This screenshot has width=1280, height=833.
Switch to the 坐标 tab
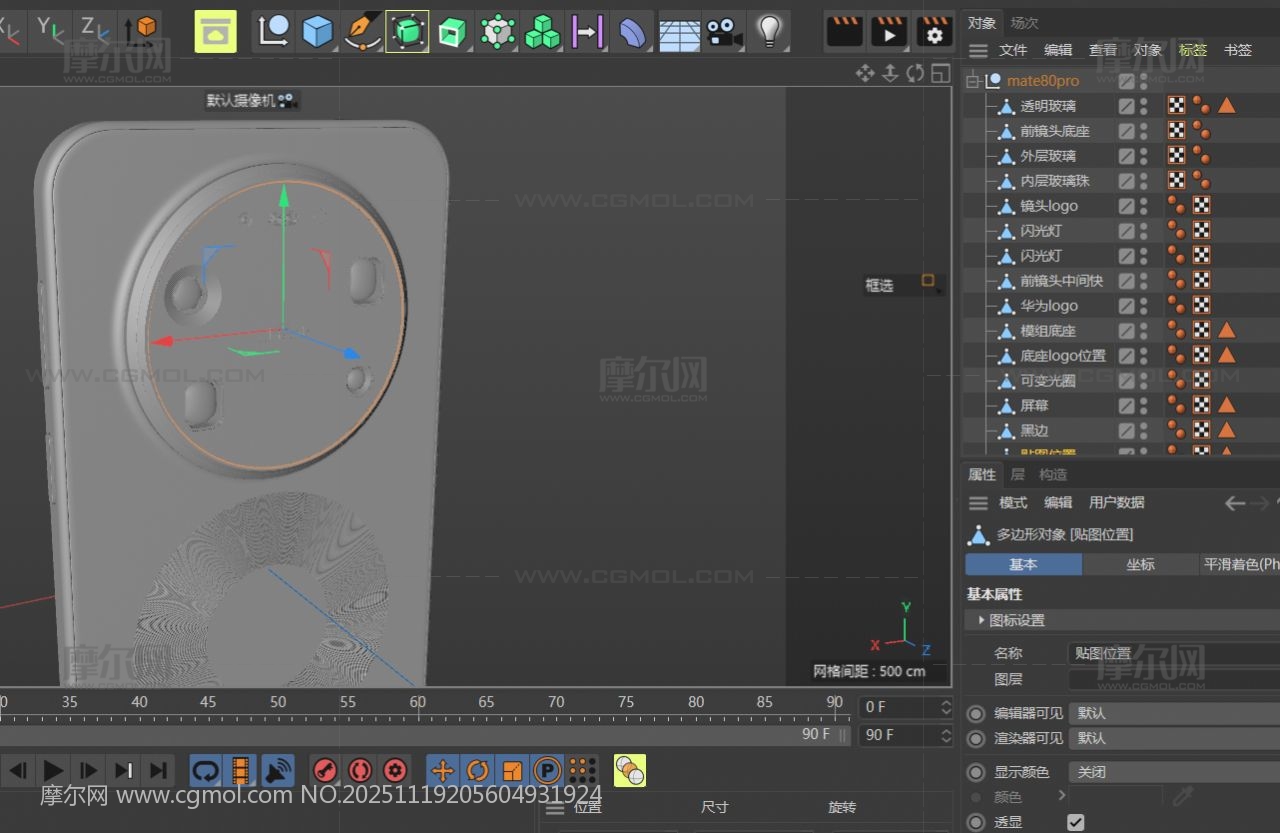tap(1140, 564)
